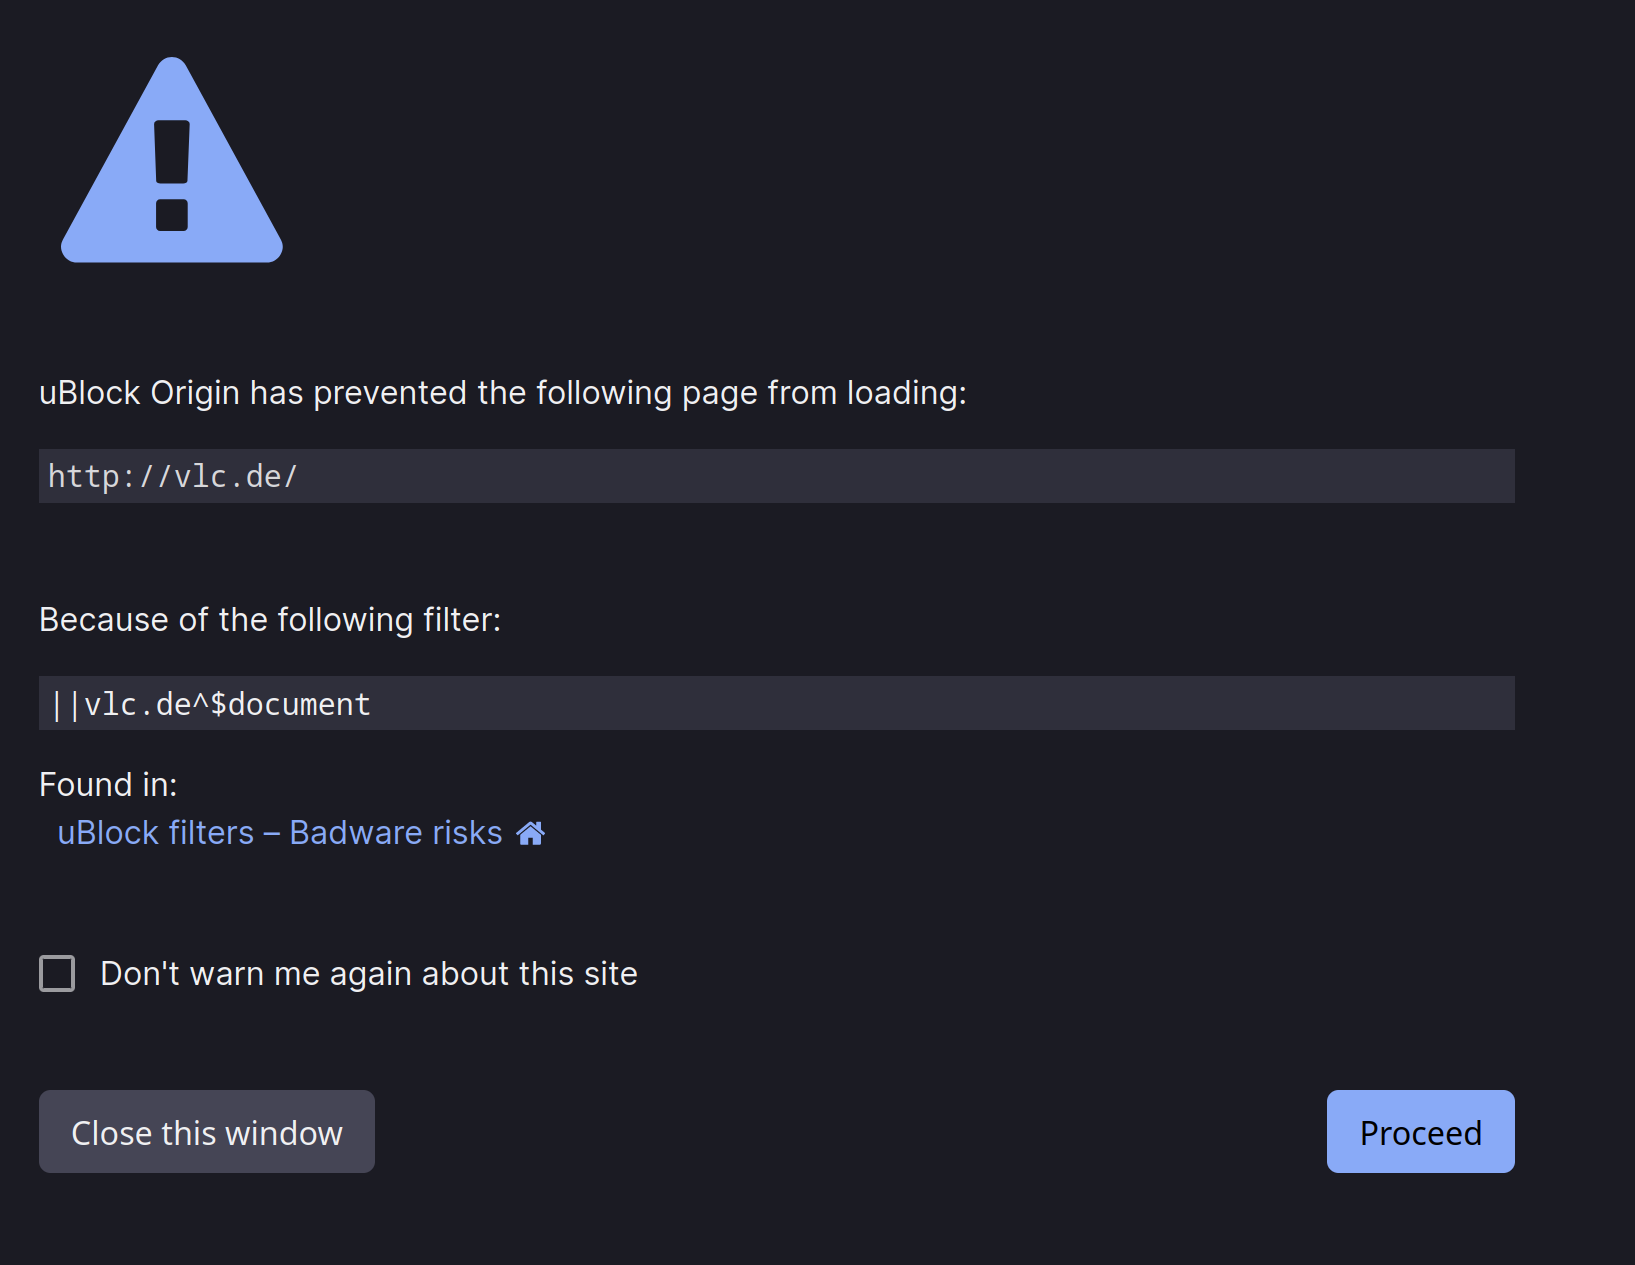This screenshot has width=1635, height=1265.
Task: Select the matching filter code box
Action: pyautogui.click(x=777, y=703)
